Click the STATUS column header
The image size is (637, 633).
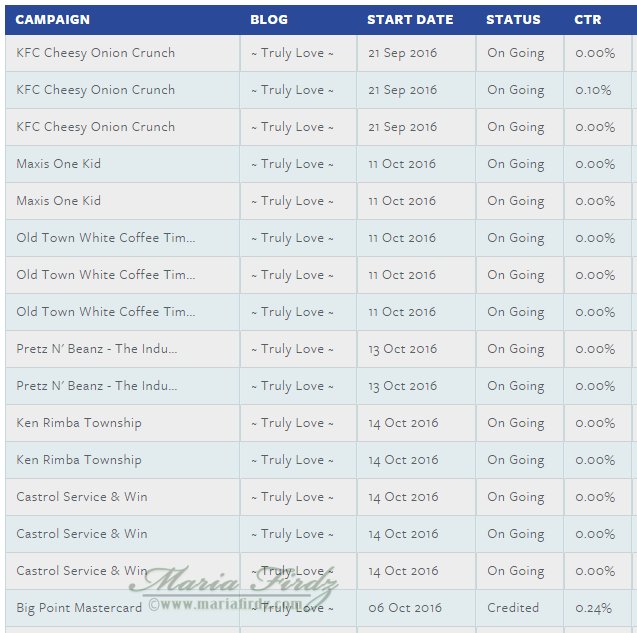[x=513, y=20]
